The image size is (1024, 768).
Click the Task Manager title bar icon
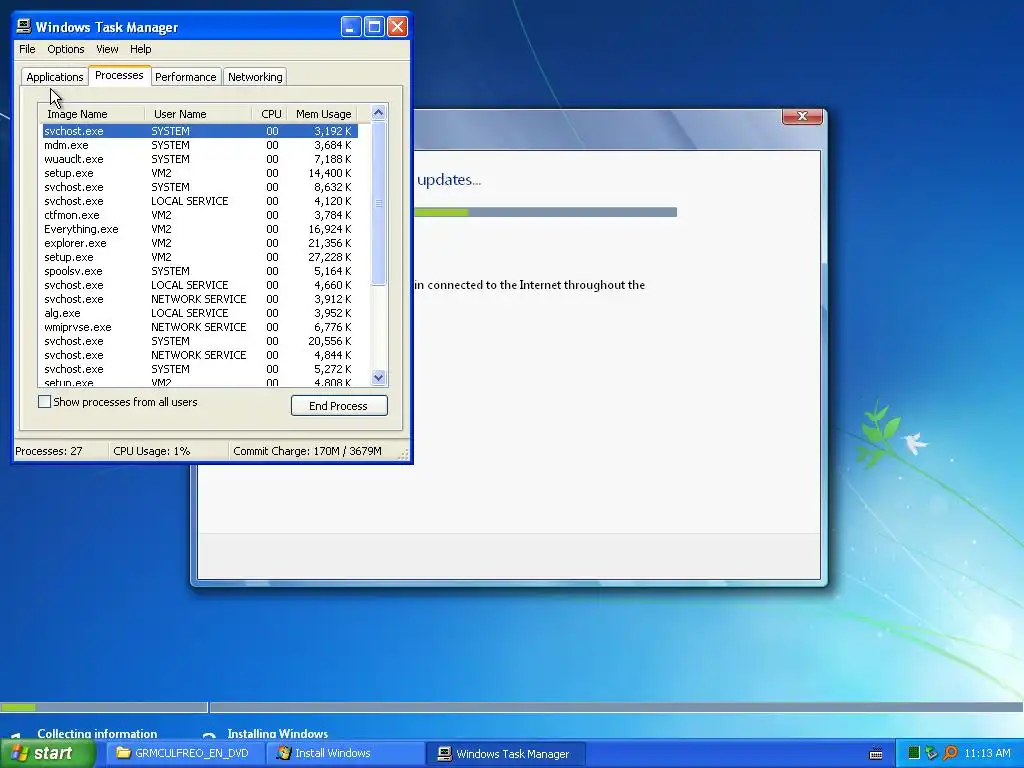pos(24,26)
